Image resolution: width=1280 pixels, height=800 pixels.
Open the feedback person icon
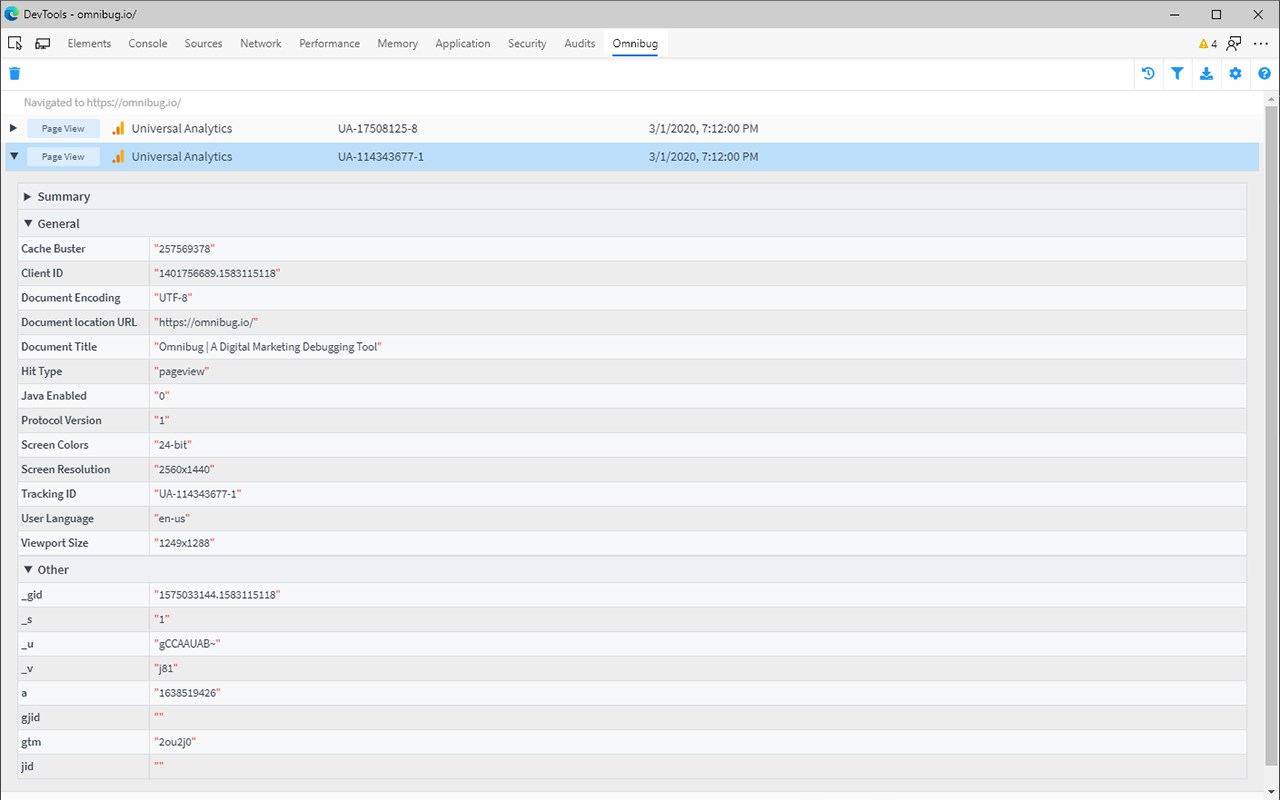pyautogui.click(x=1234, y=44)
